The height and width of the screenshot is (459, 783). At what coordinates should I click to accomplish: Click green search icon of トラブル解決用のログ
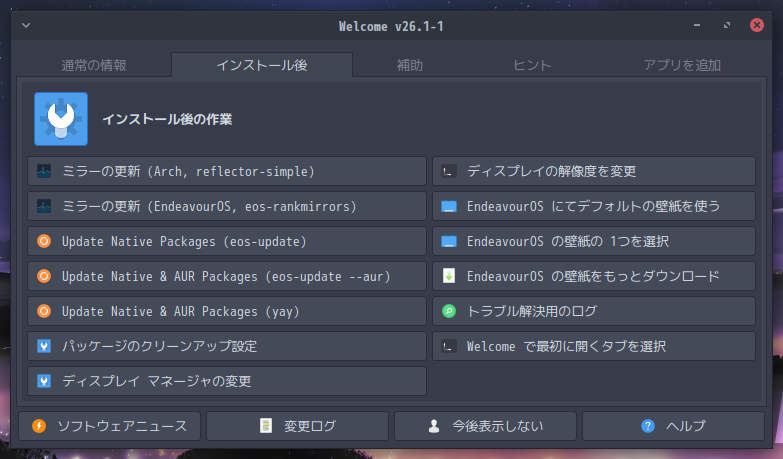click(448, 311)
